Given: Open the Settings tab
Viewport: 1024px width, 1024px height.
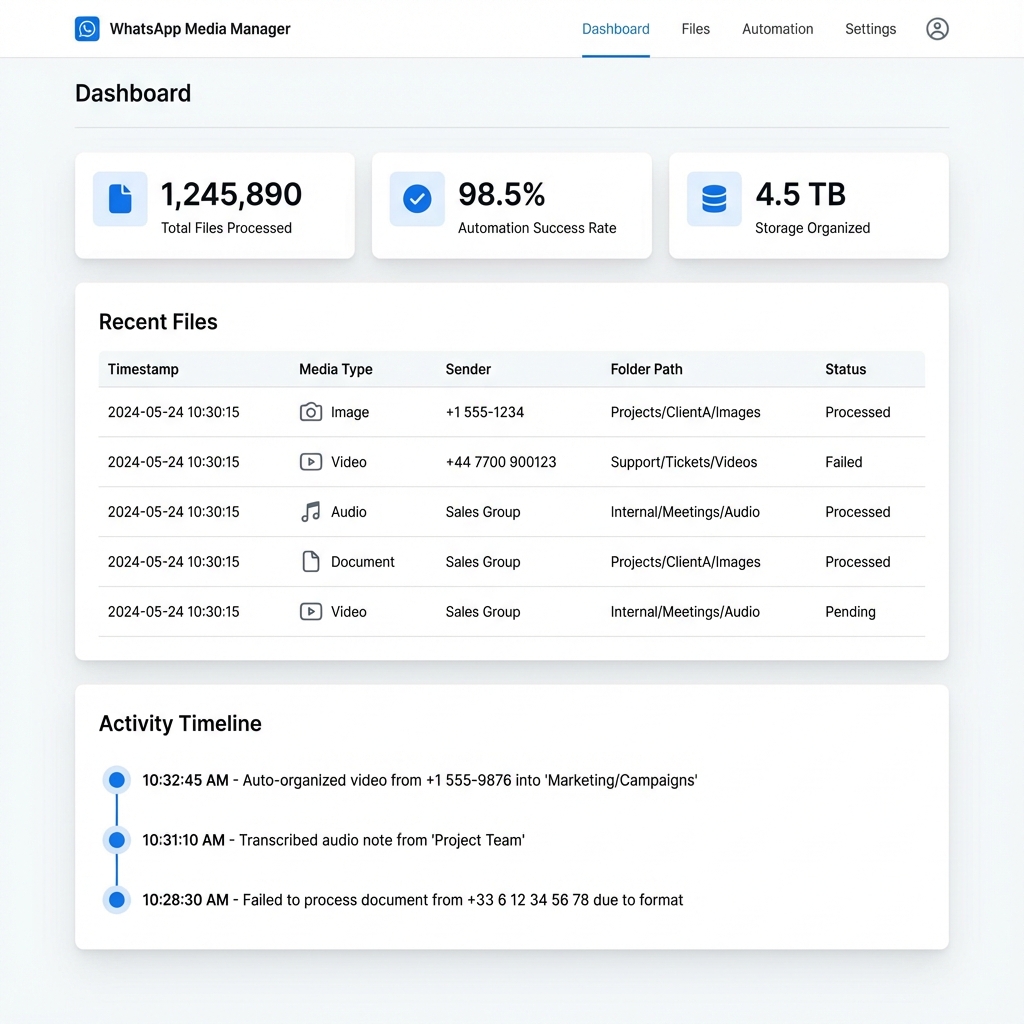Looking at the screenshot, I should coord(871,29).
